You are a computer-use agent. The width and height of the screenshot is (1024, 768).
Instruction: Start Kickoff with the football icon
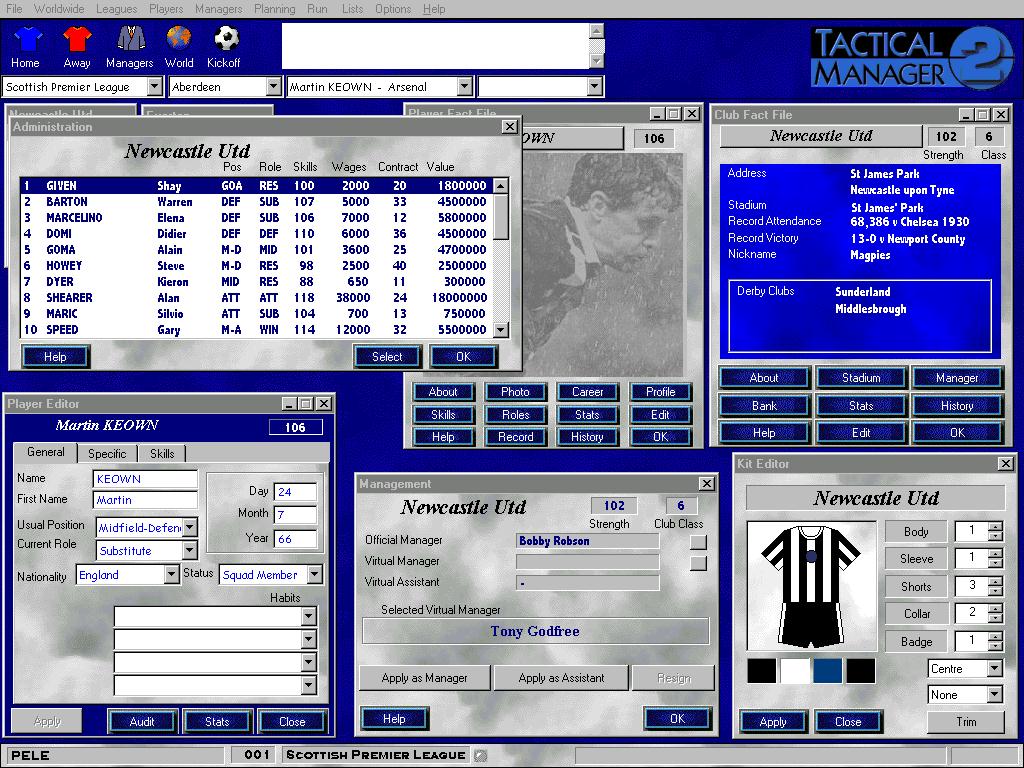pyautogui.click(x=226, y=39)
